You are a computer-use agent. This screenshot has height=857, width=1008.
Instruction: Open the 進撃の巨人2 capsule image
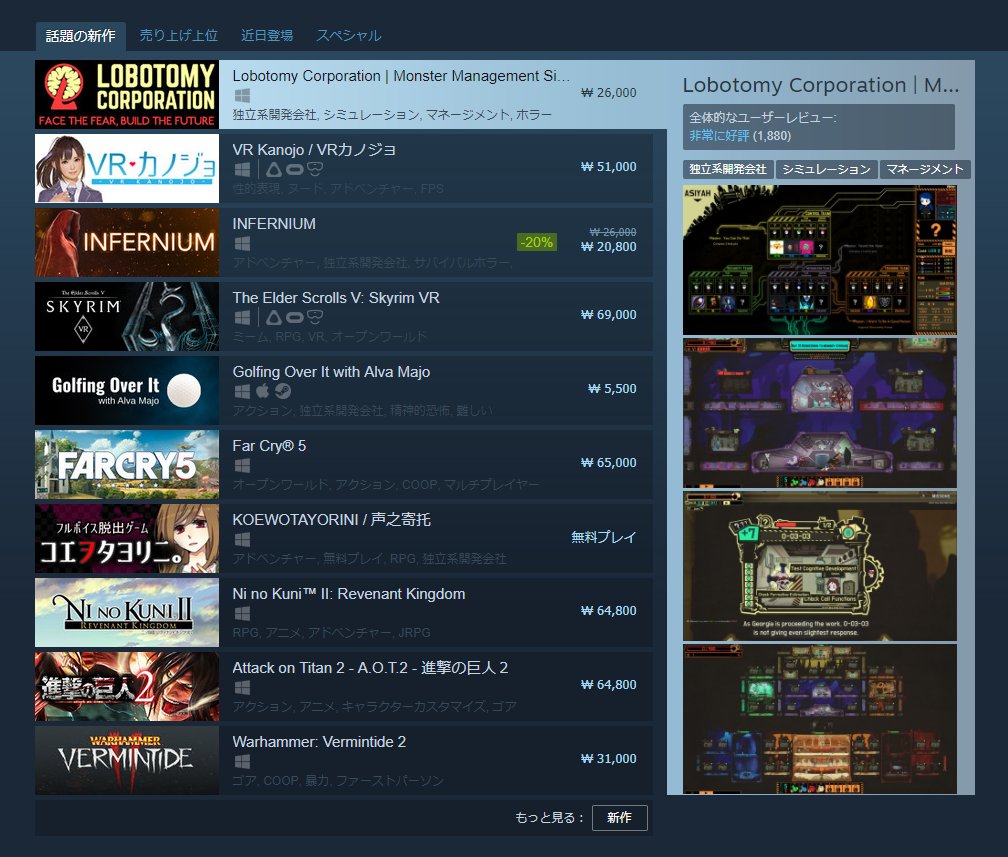tap(127, 686)
